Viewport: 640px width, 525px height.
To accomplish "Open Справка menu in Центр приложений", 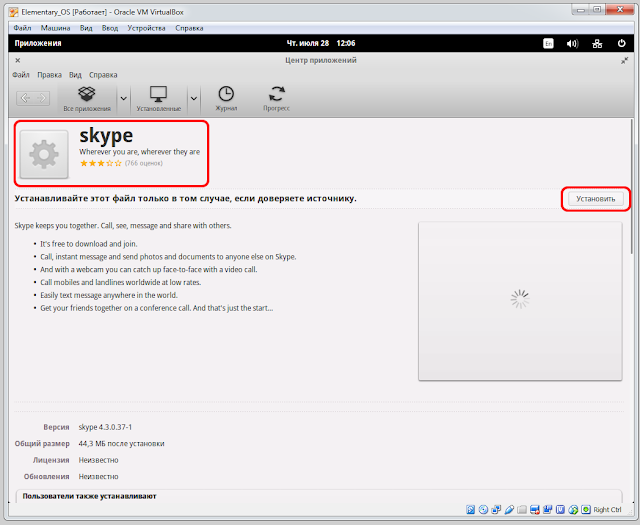I will point(103,75).
